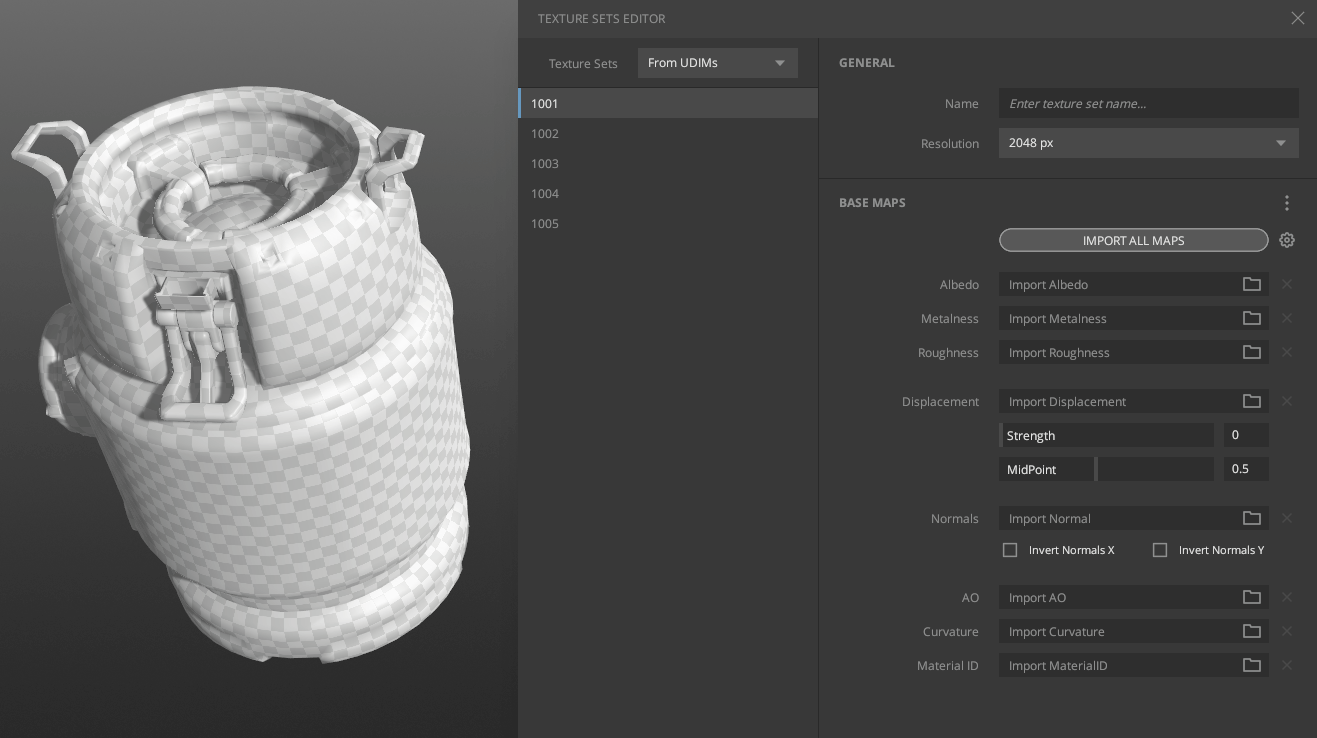This screenshot has width=1317, height=738.
Task: Open Base Maps three-dot options menu
Action: click(1287, 203)
